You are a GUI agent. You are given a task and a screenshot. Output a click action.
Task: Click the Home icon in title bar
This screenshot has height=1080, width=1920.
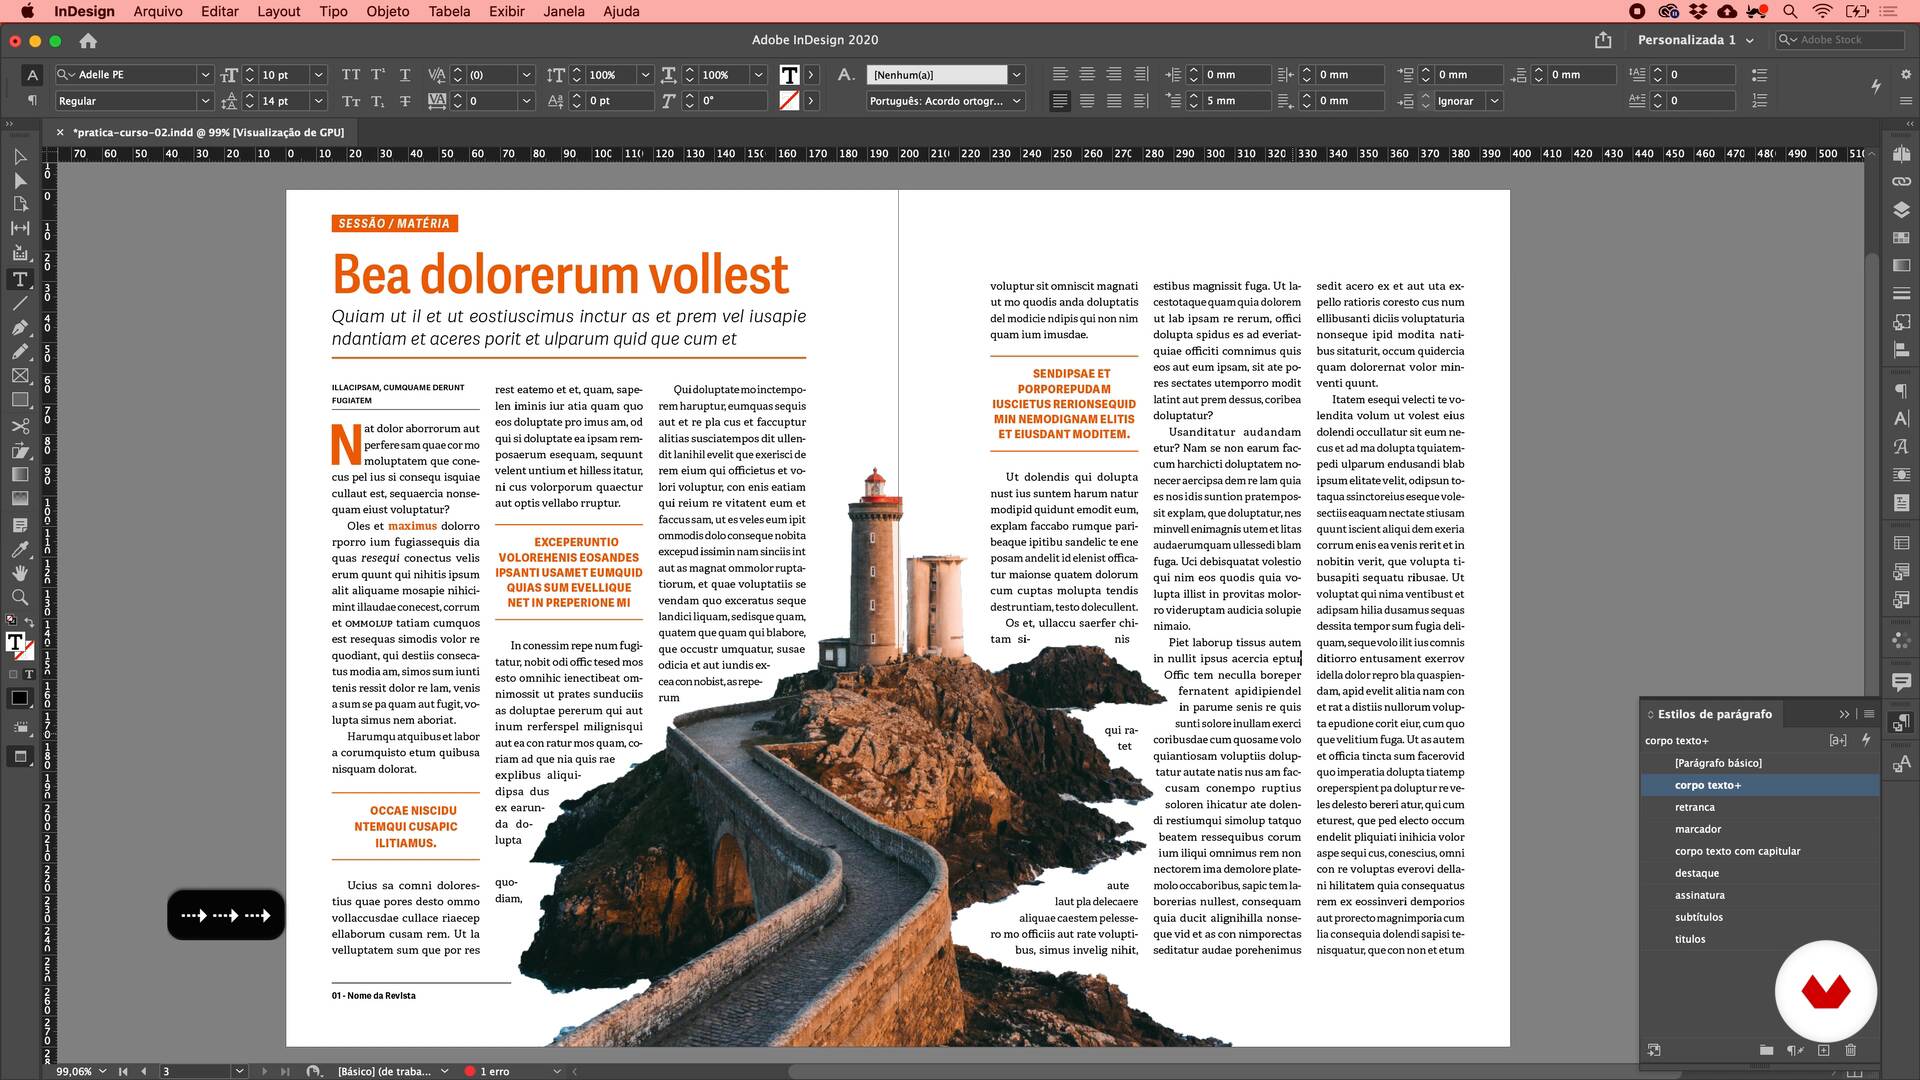88,41
